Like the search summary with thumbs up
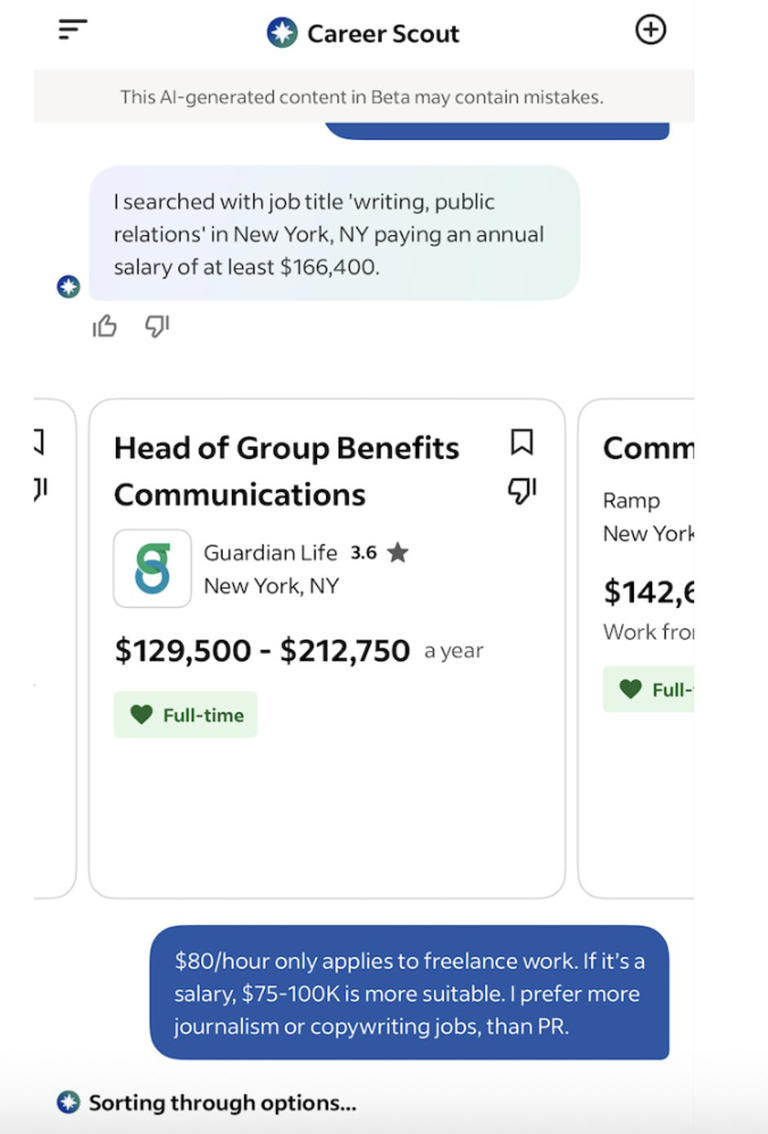The height and width of the screenshot is (1134, 768). 104,326
